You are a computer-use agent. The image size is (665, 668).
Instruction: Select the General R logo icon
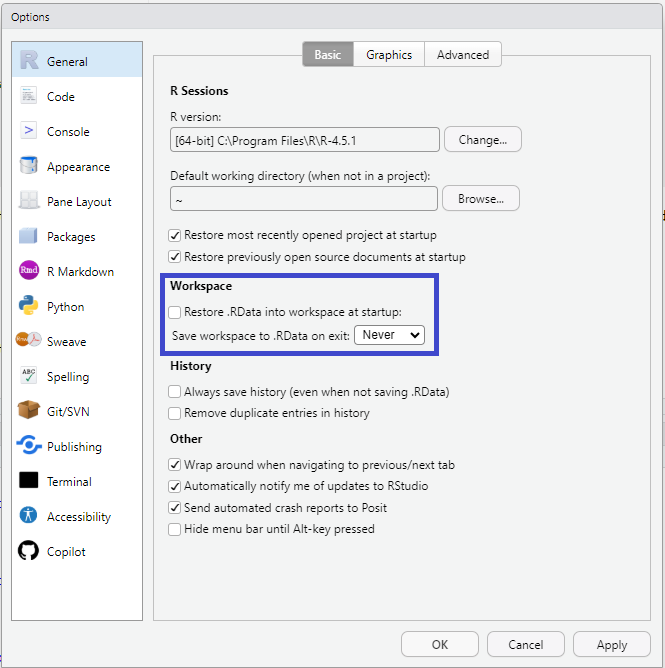[29, 60]
